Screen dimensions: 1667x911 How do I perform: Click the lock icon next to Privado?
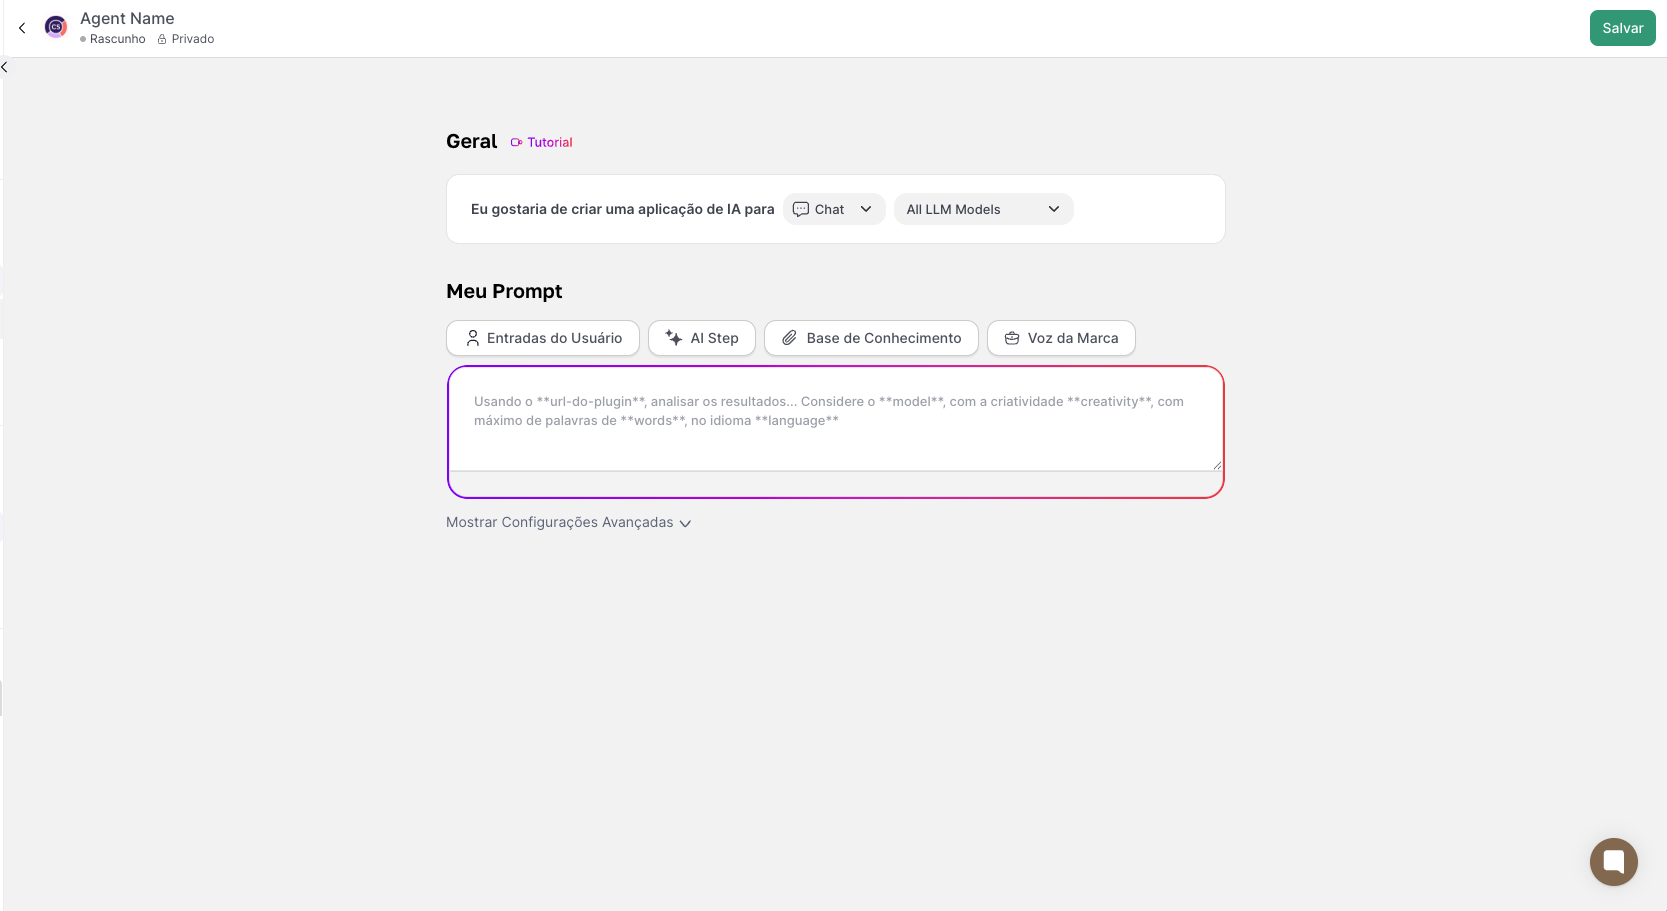point(162,39)
